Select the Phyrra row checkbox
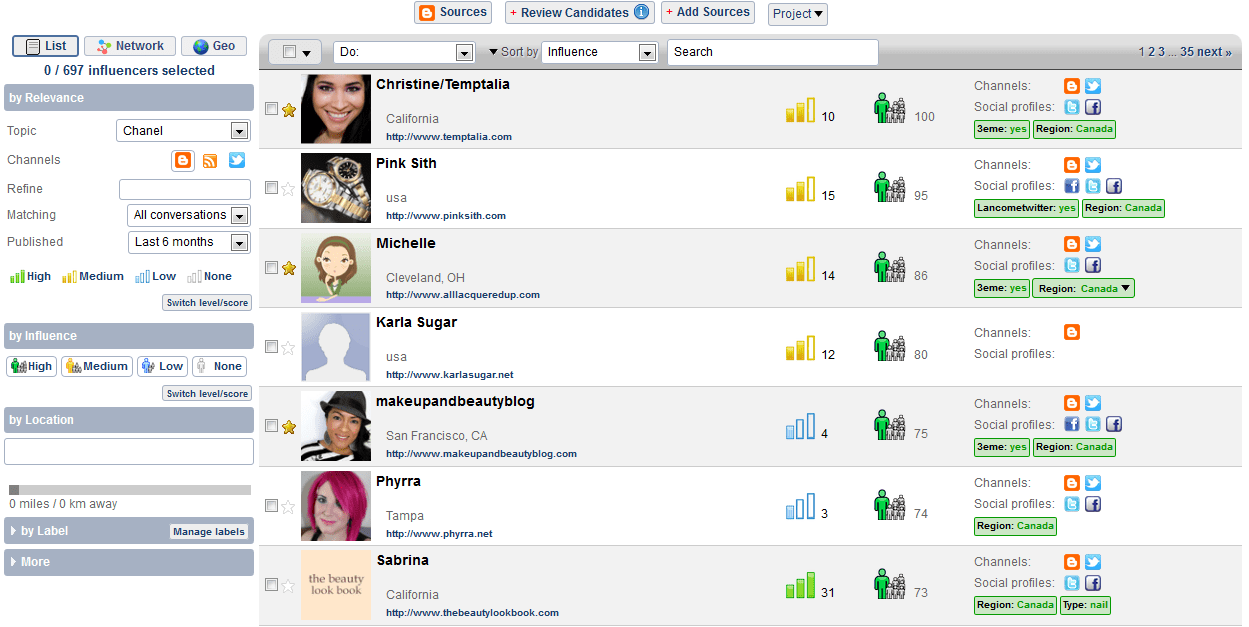This screenshot has height=627, width=1249. [271, 506]
